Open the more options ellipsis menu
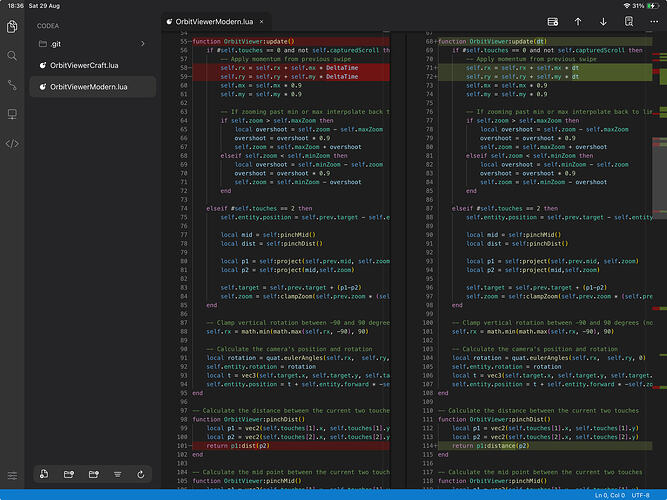667x500 pixels. pos(654,22)
